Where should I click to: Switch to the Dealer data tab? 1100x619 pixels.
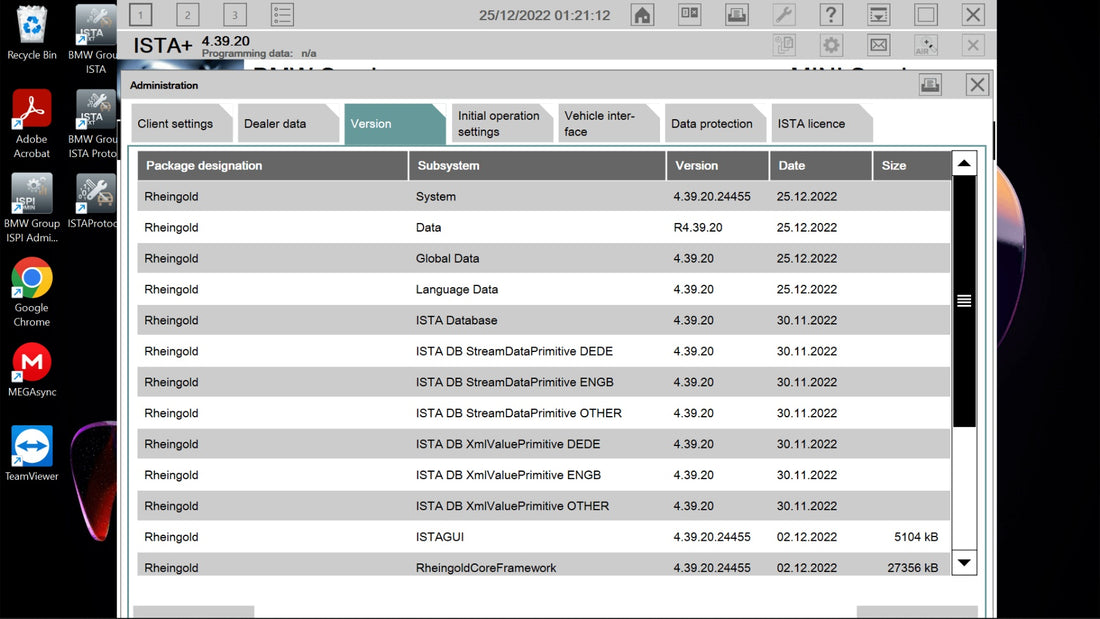click(x=277, y=123)
